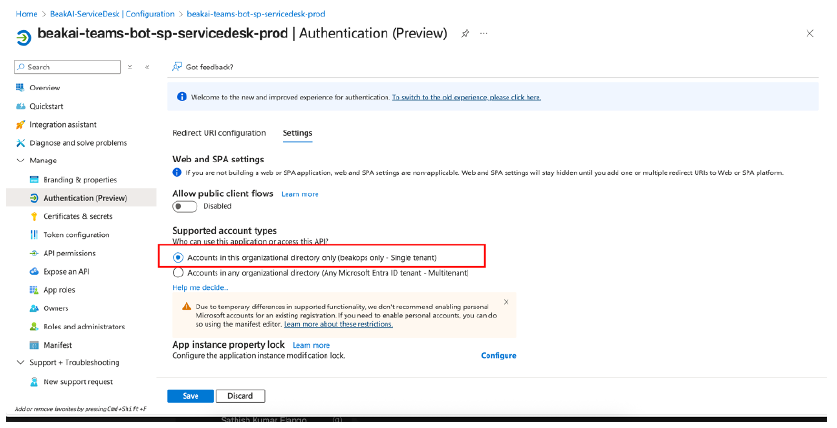Click BeakAI-ServiceDesk Configuration breadcrumb
This screenshot has height=428, width=837.
pyautogui.click(x=112, y=14)
